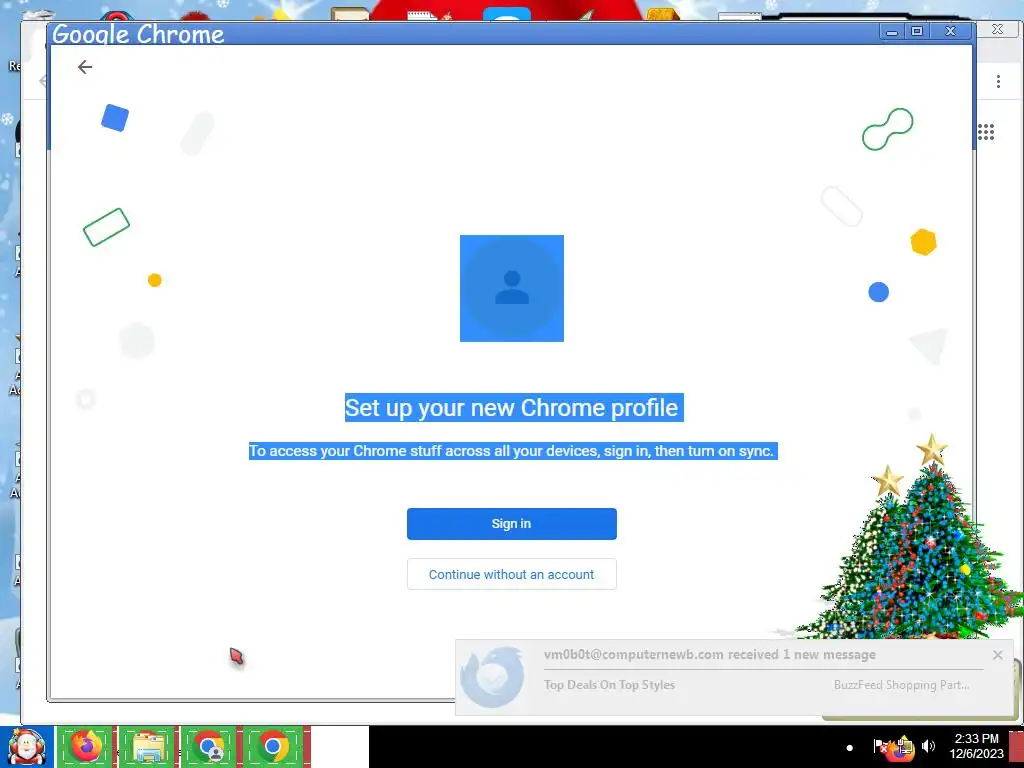The width and height of the screenshot is (1024, 768).
Task: Open File Explorer from the taskbar
Action: 148,747
